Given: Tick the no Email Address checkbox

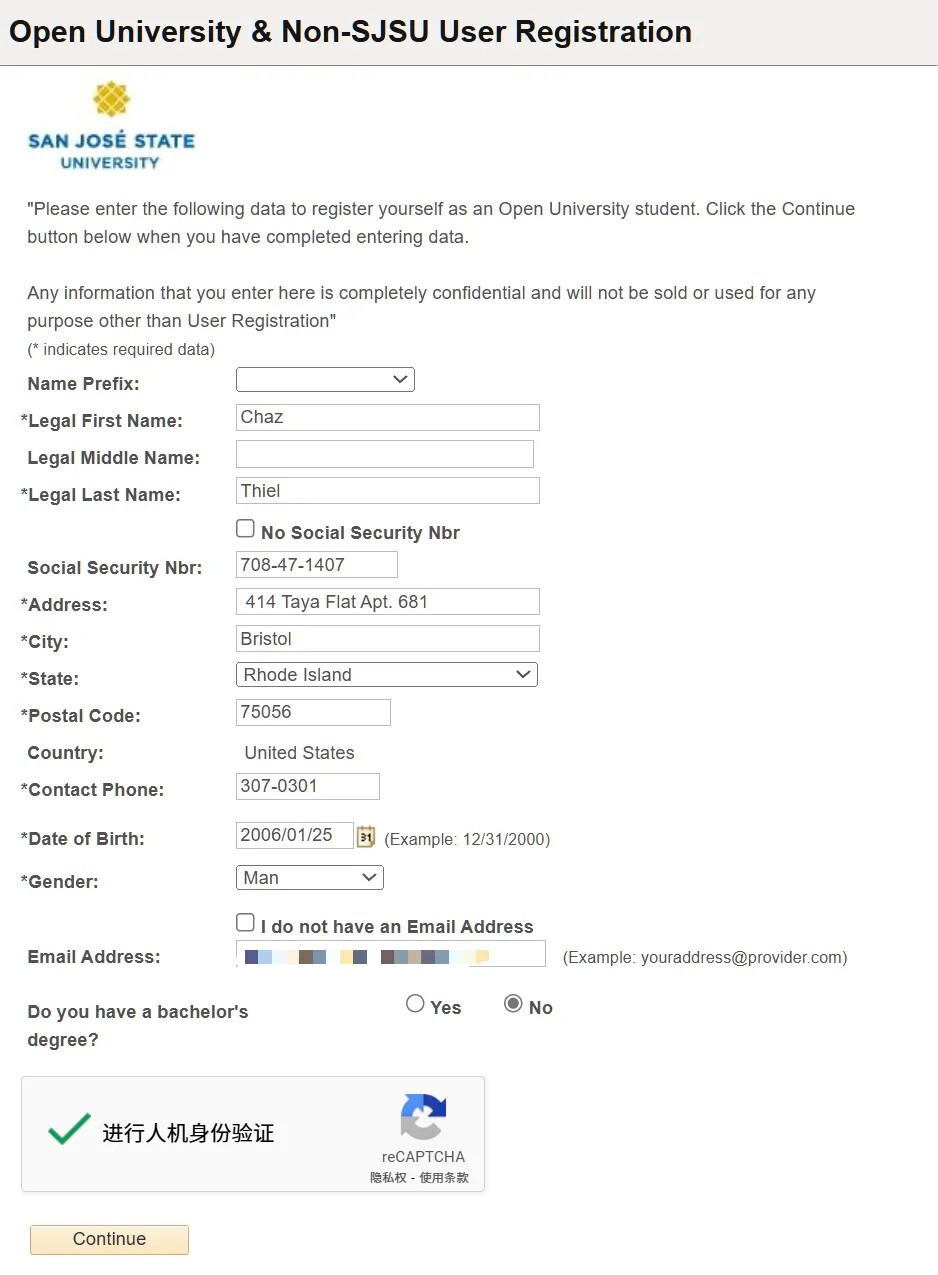Looking at the screenshot, I should point(245,923).
